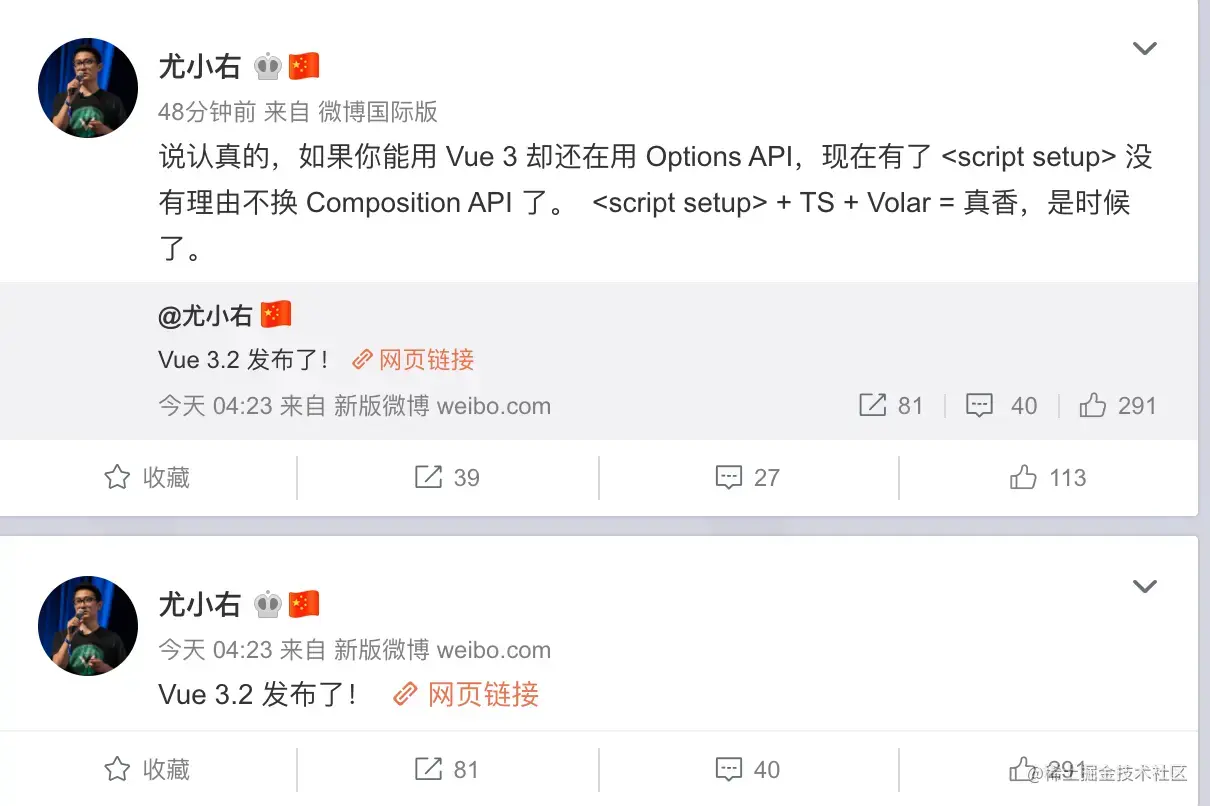
Task: Click repost icon showing 81 in quoted post
Action: click(872, 405)
